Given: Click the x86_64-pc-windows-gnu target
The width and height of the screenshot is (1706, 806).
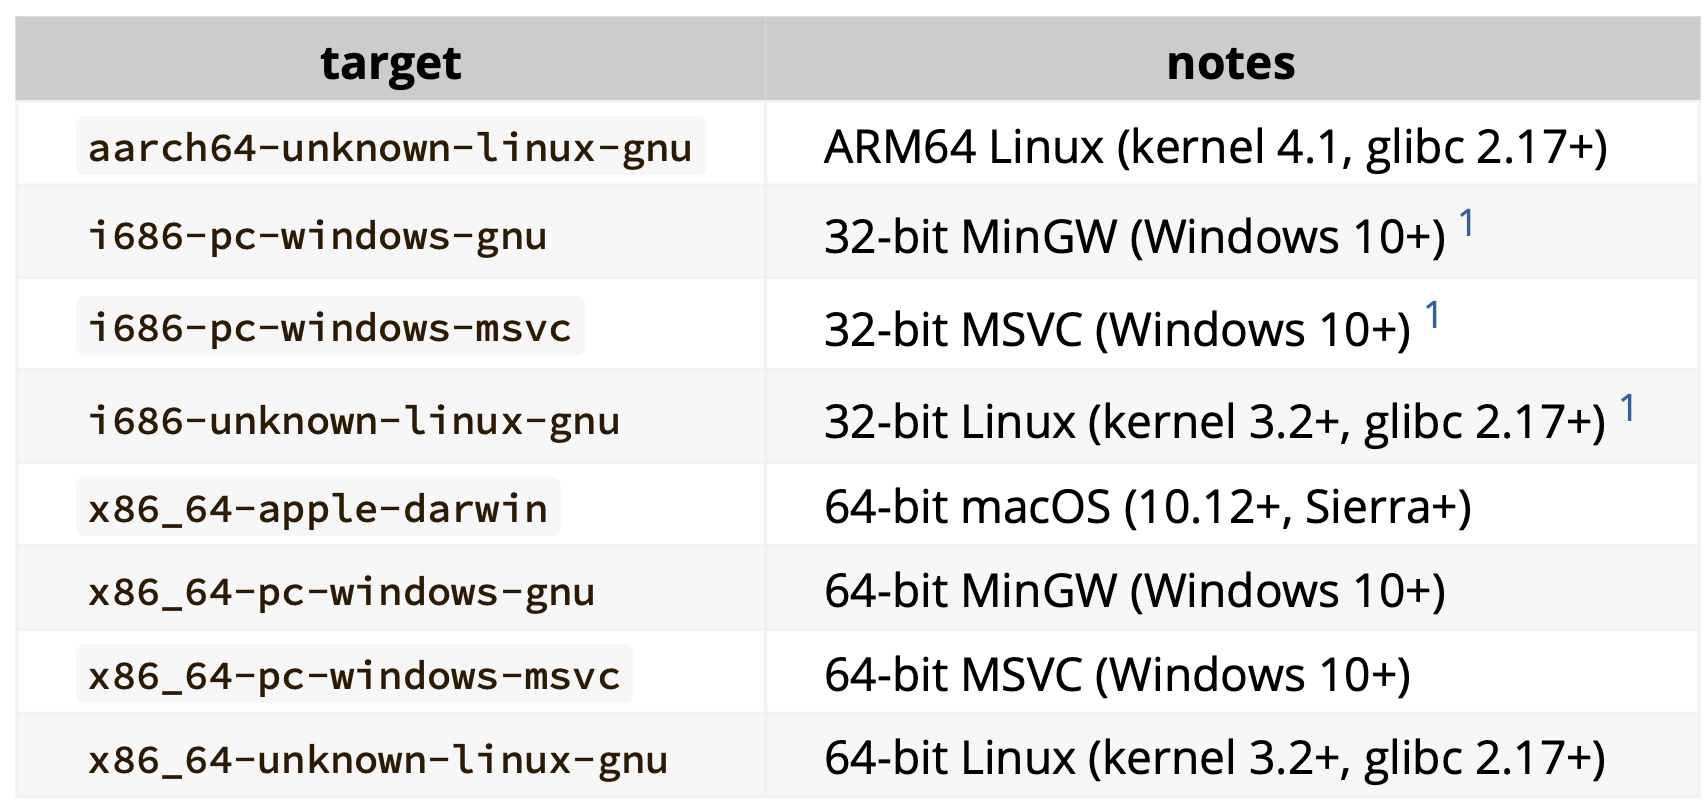Looking at the screenshot, I should coord(342,592).
